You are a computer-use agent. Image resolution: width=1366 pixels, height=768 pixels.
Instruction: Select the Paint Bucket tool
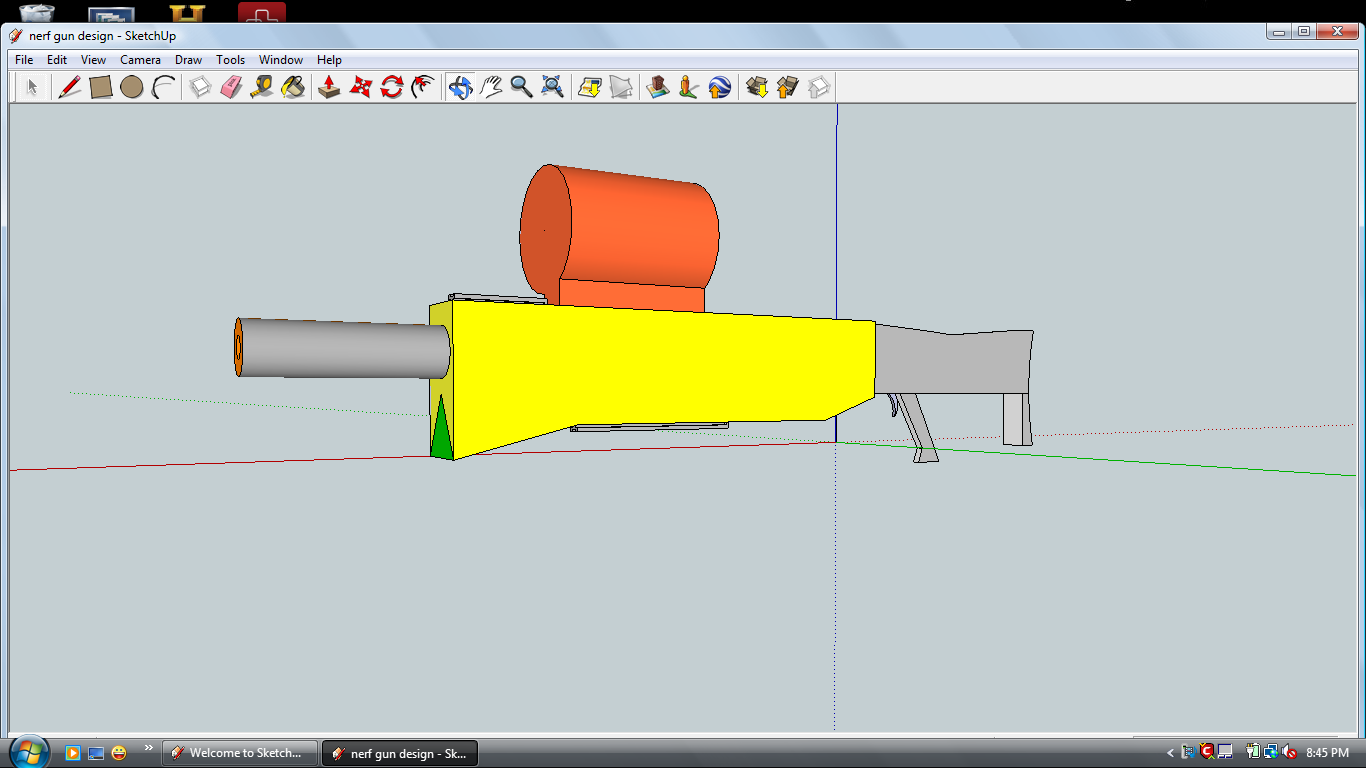point(293,87)
